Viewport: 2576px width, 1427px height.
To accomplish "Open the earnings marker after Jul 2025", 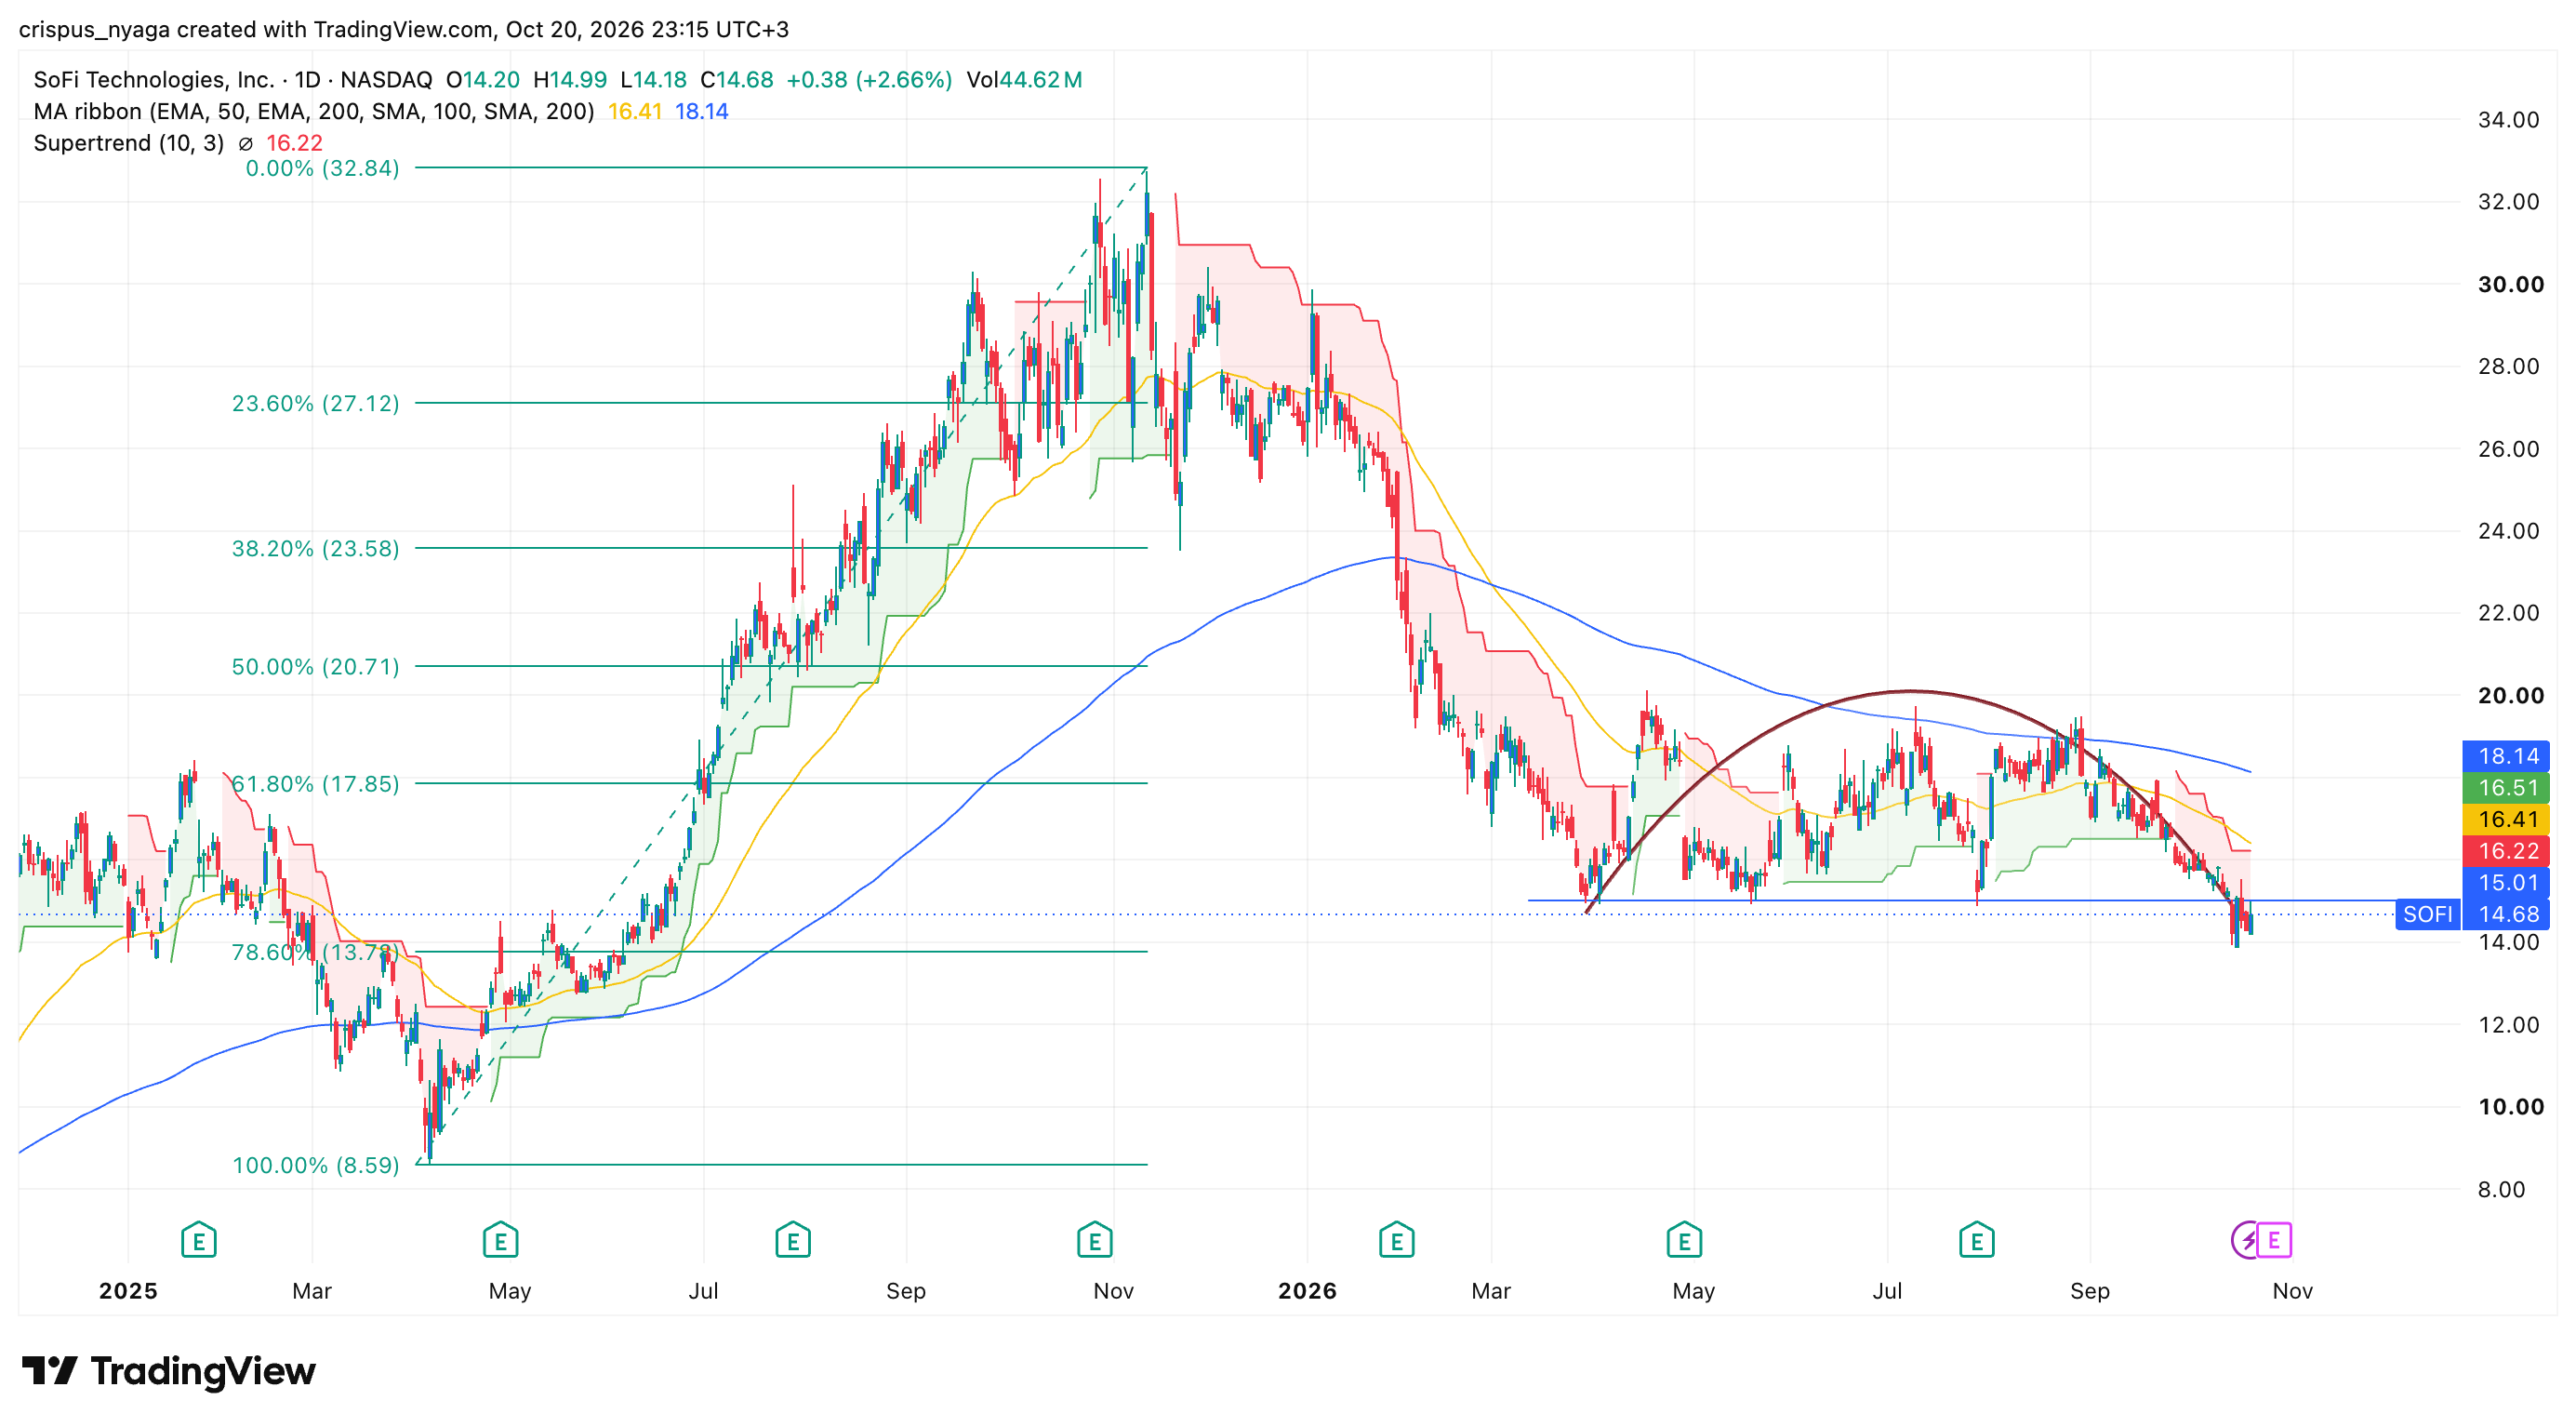I will (793, 1241).
